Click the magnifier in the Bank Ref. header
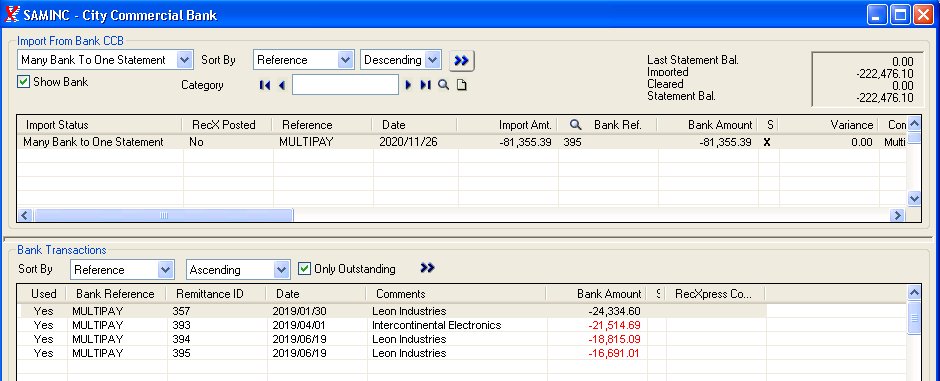Viewport: 940px width, 381px height. pos(575,125)
